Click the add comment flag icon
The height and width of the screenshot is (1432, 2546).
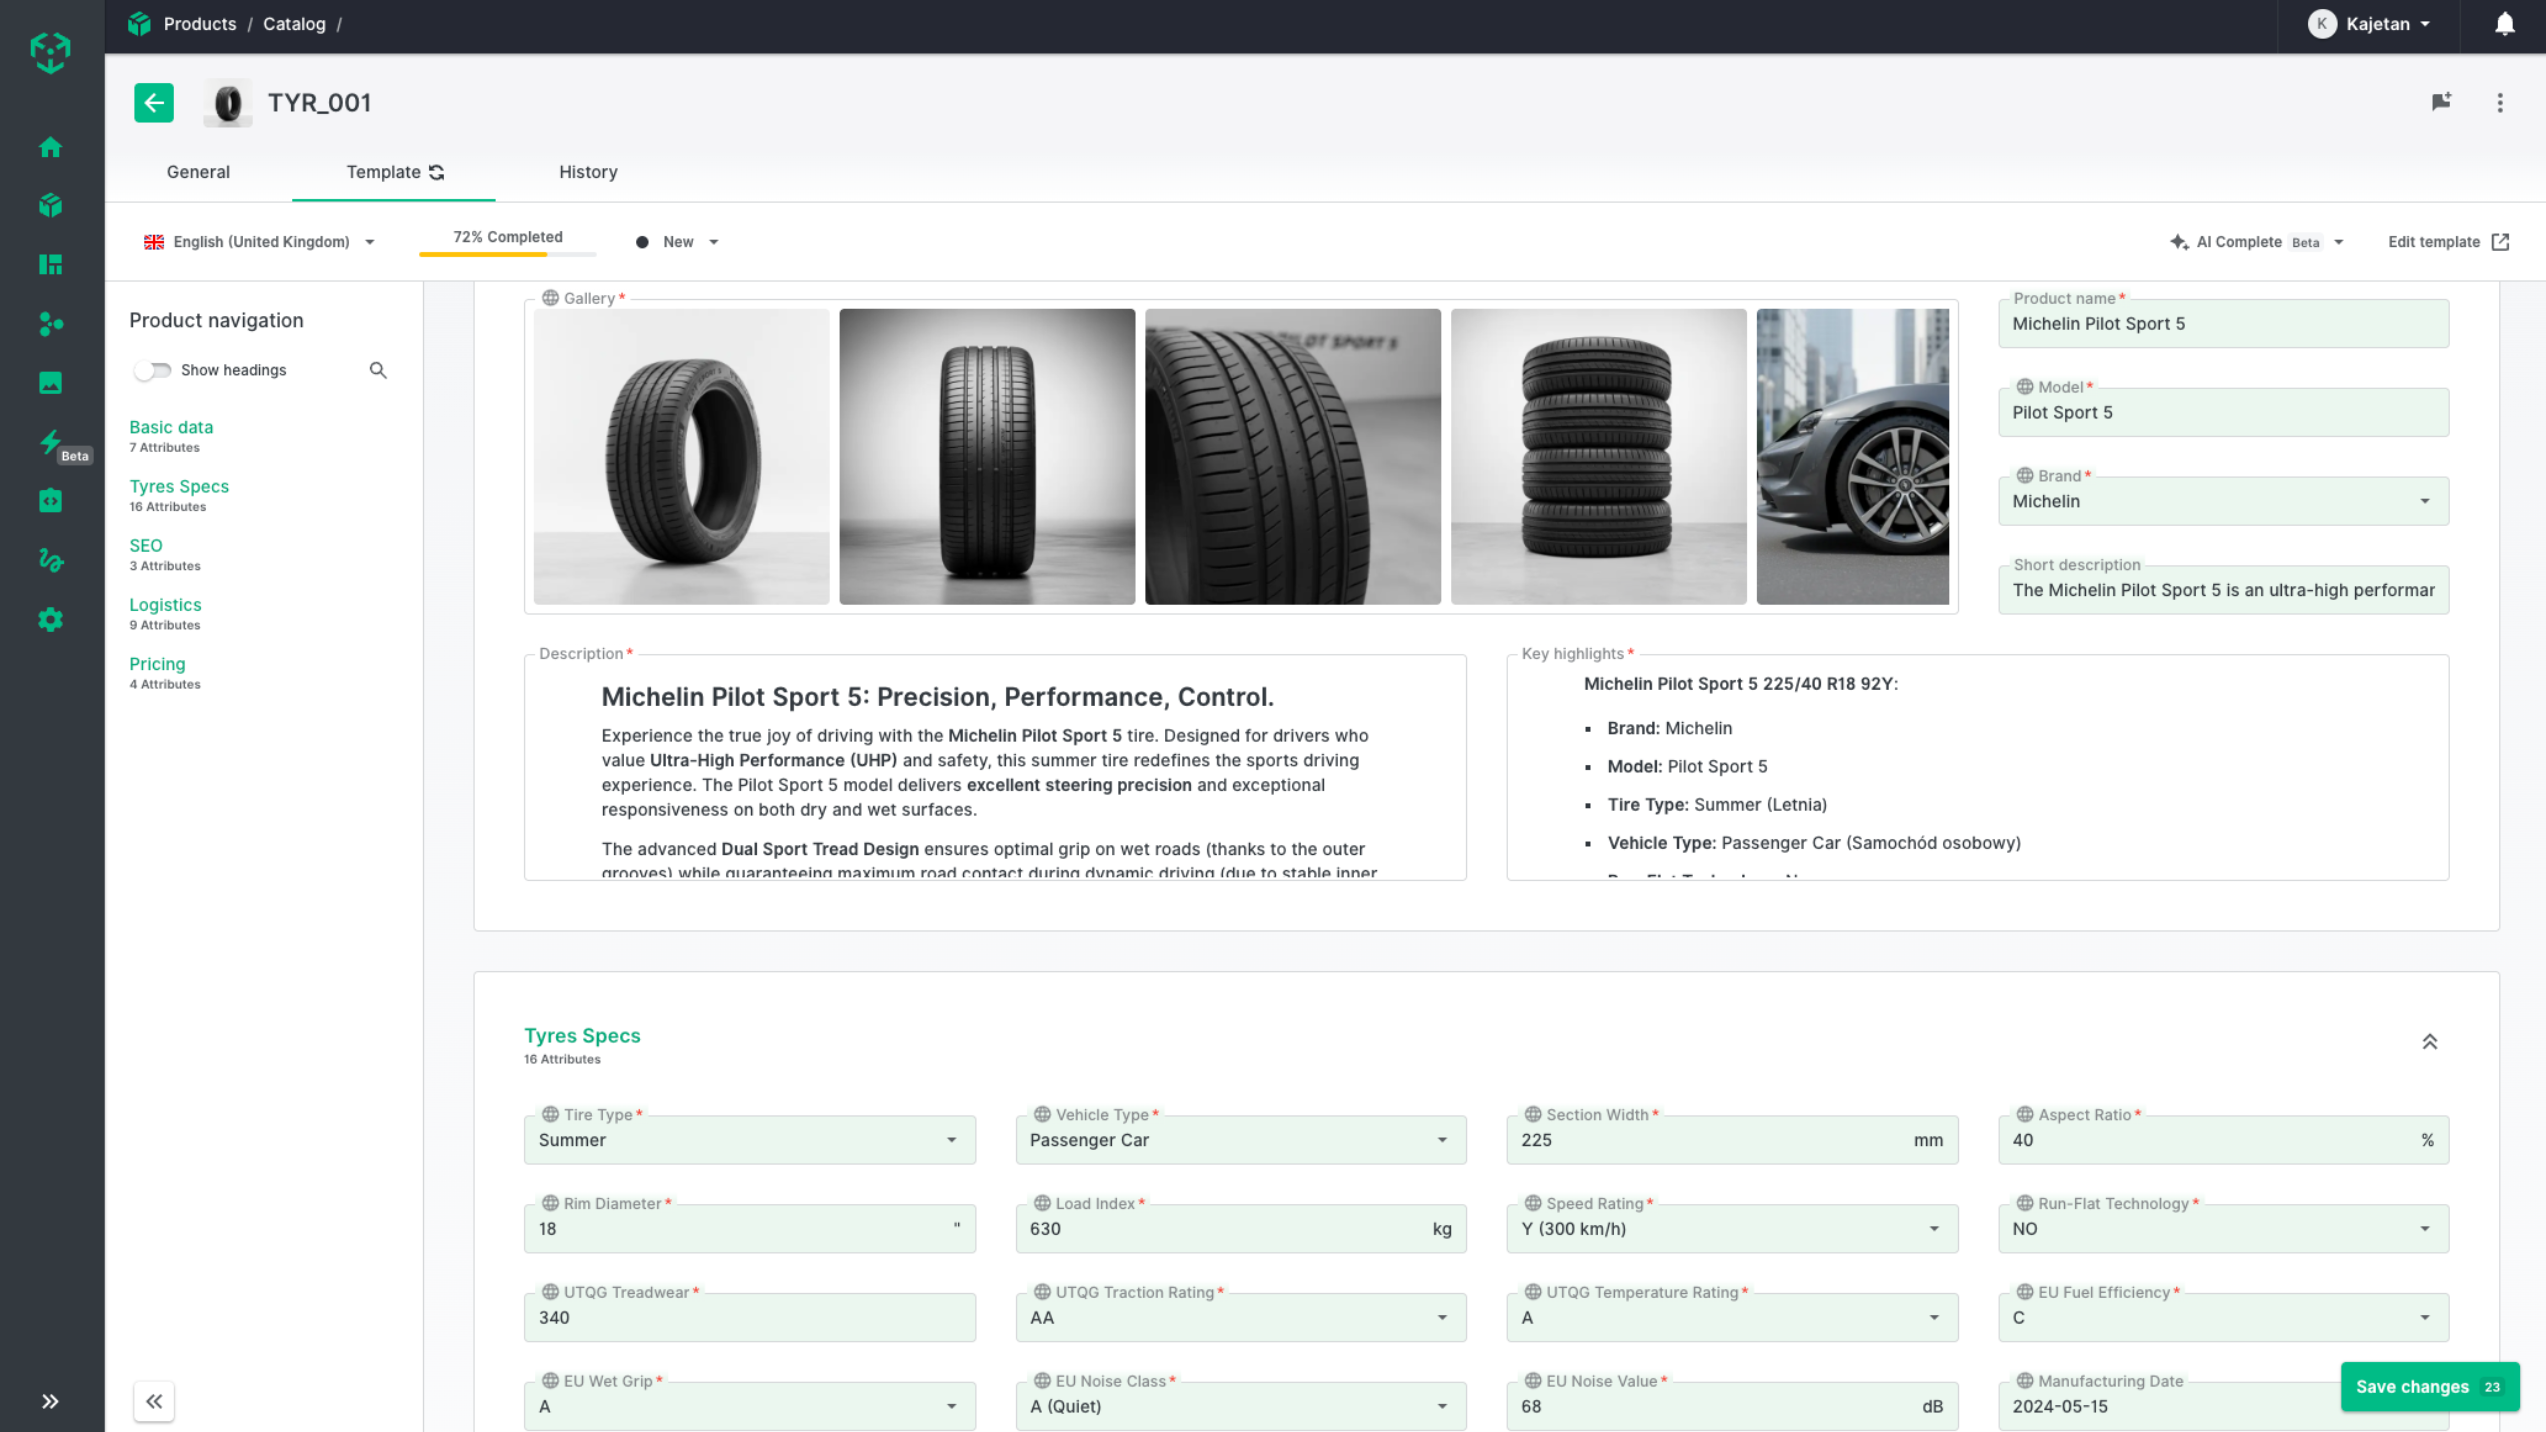pyautogui.click(x=2441, y=102)
